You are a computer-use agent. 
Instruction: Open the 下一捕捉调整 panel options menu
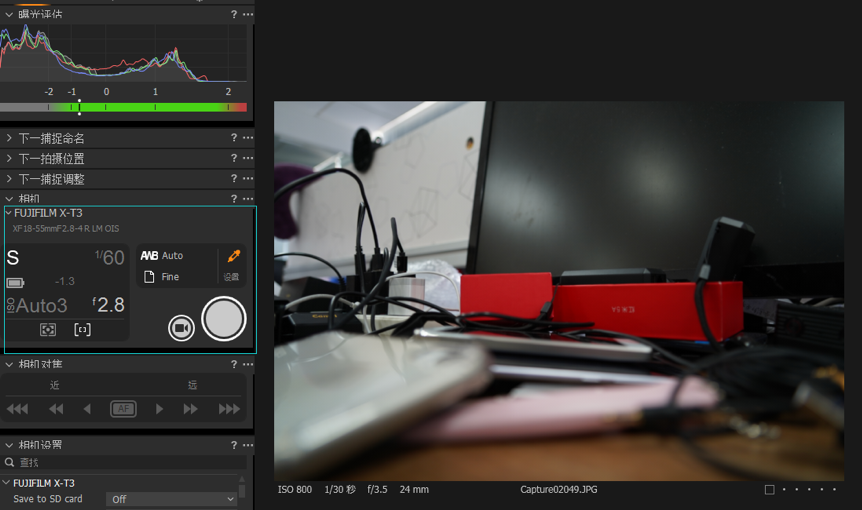pyautogui.click(x=248, y=179)
